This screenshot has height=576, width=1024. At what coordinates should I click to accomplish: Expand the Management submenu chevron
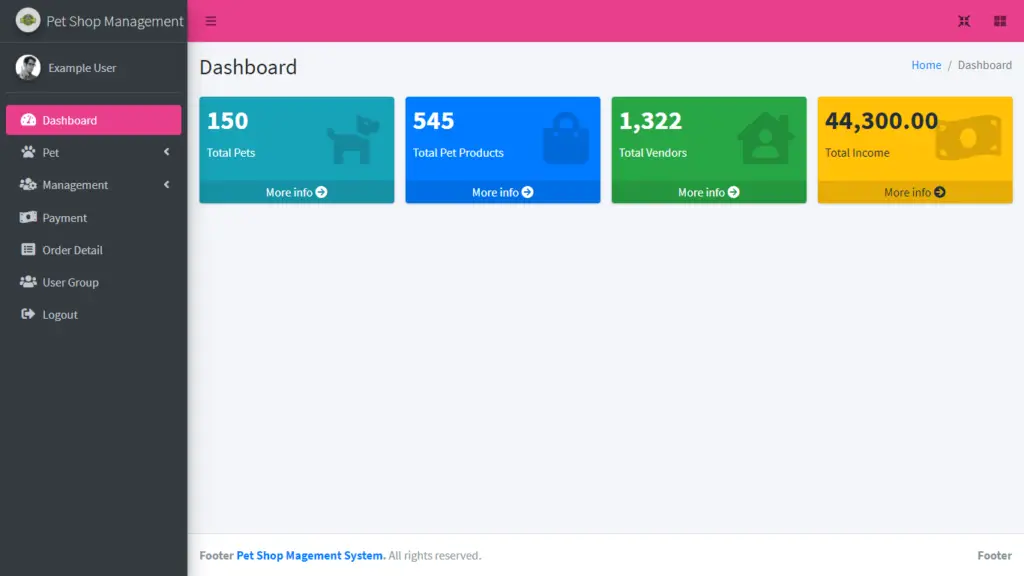pos(166,185)
